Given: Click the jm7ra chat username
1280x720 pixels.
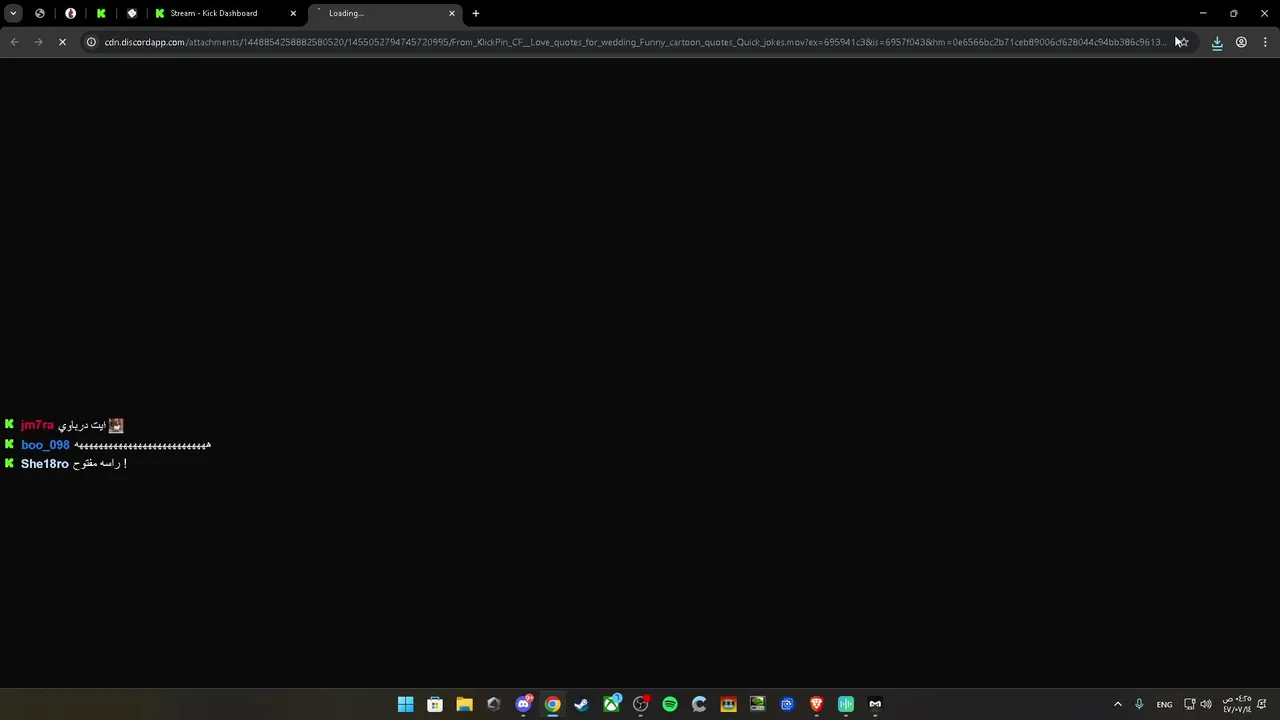Looking at the screenshot, I should (37, 426).
